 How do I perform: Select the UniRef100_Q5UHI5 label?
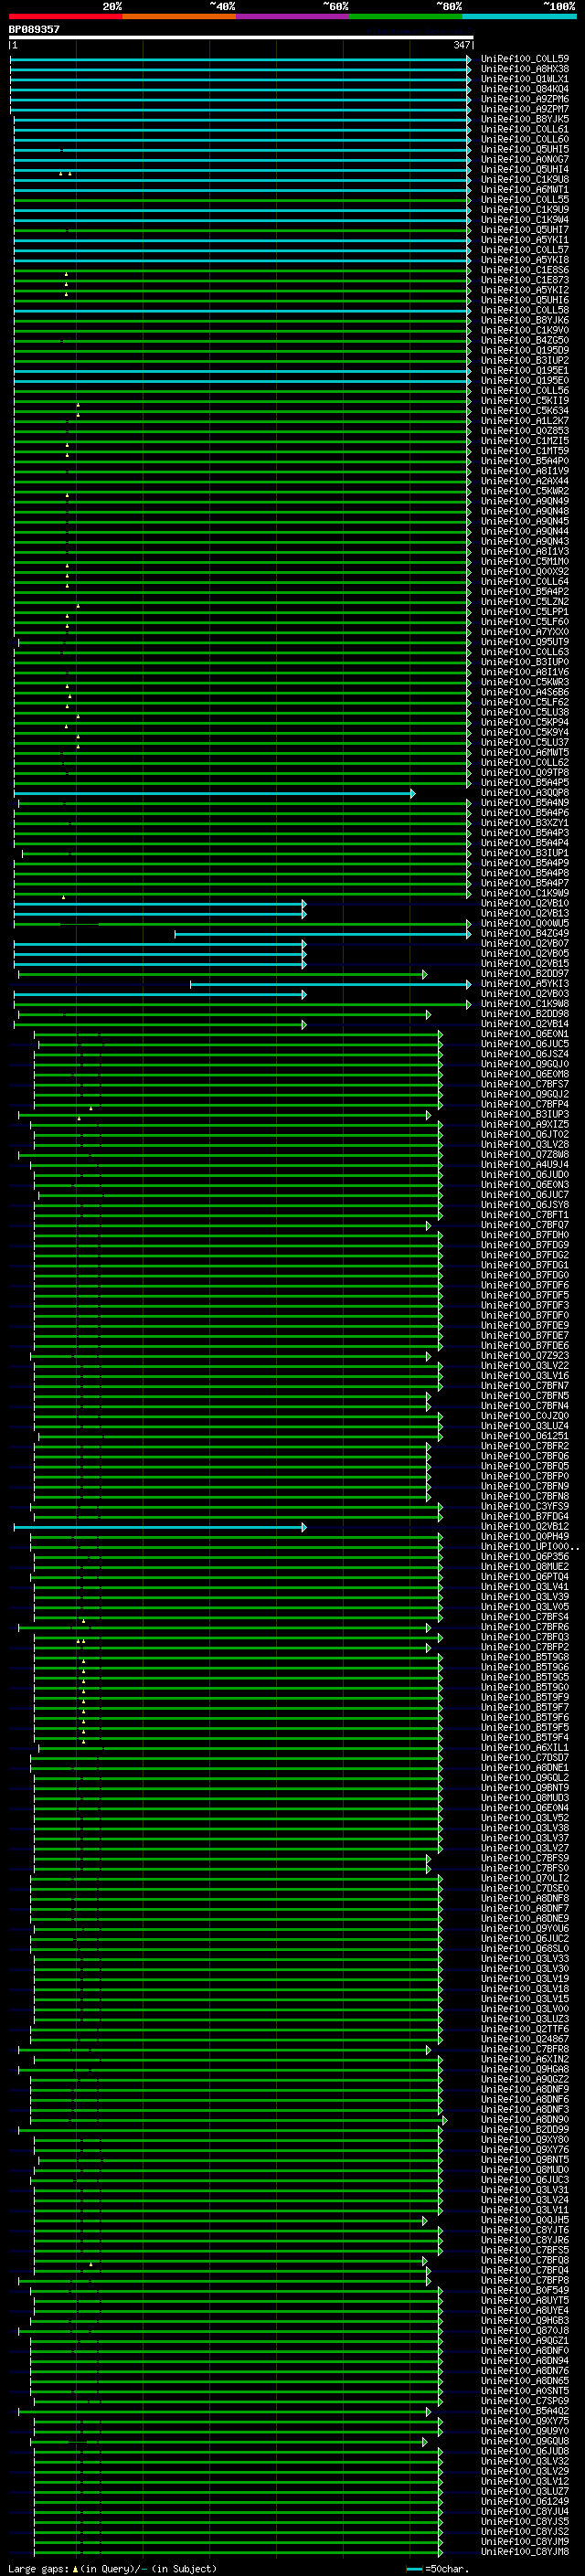(524, 149)
